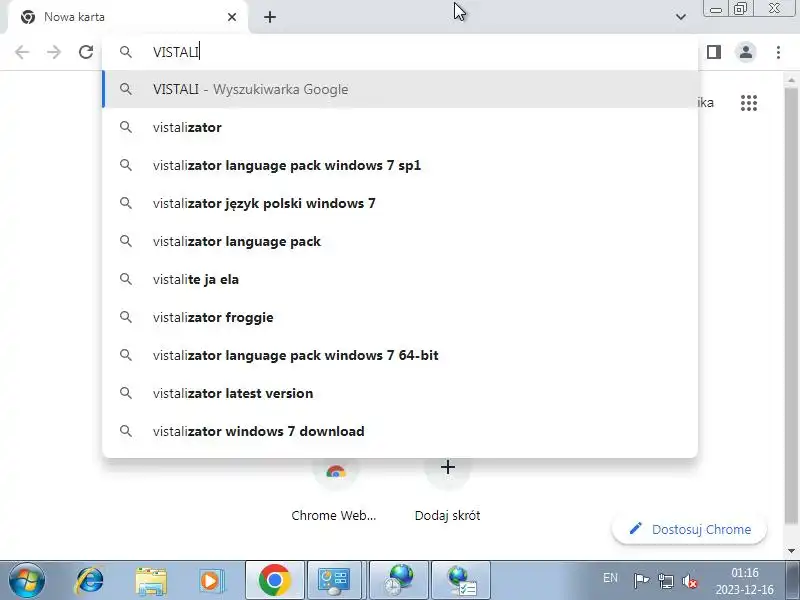Click the muted volume tray icon
Image resolution: width=800 pixels, height=600 pixels.
pos(690,581)
